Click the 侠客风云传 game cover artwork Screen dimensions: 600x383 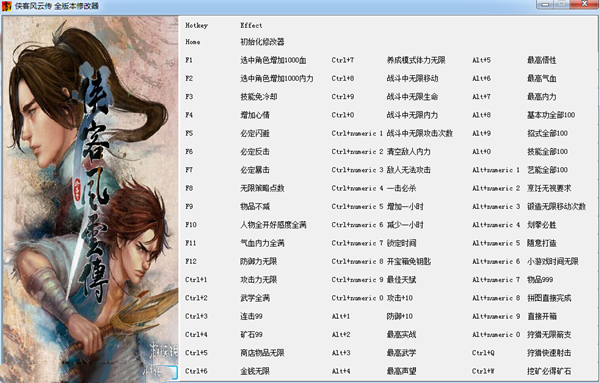pos(90,199)
